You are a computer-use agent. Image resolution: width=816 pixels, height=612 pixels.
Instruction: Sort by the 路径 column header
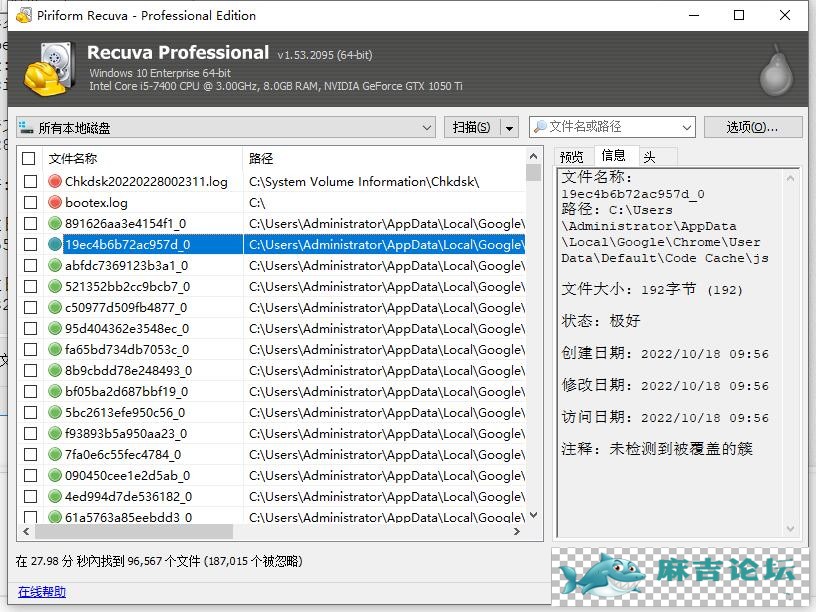(x=384, y=158)
